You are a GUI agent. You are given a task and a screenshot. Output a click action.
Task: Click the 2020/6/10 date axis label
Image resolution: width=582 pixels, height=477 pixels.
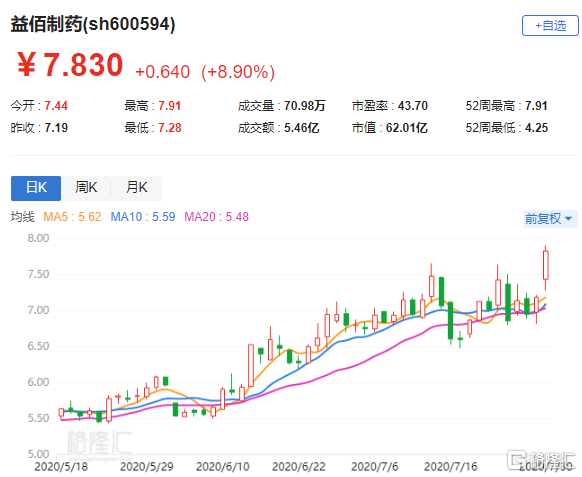point(223,467)
